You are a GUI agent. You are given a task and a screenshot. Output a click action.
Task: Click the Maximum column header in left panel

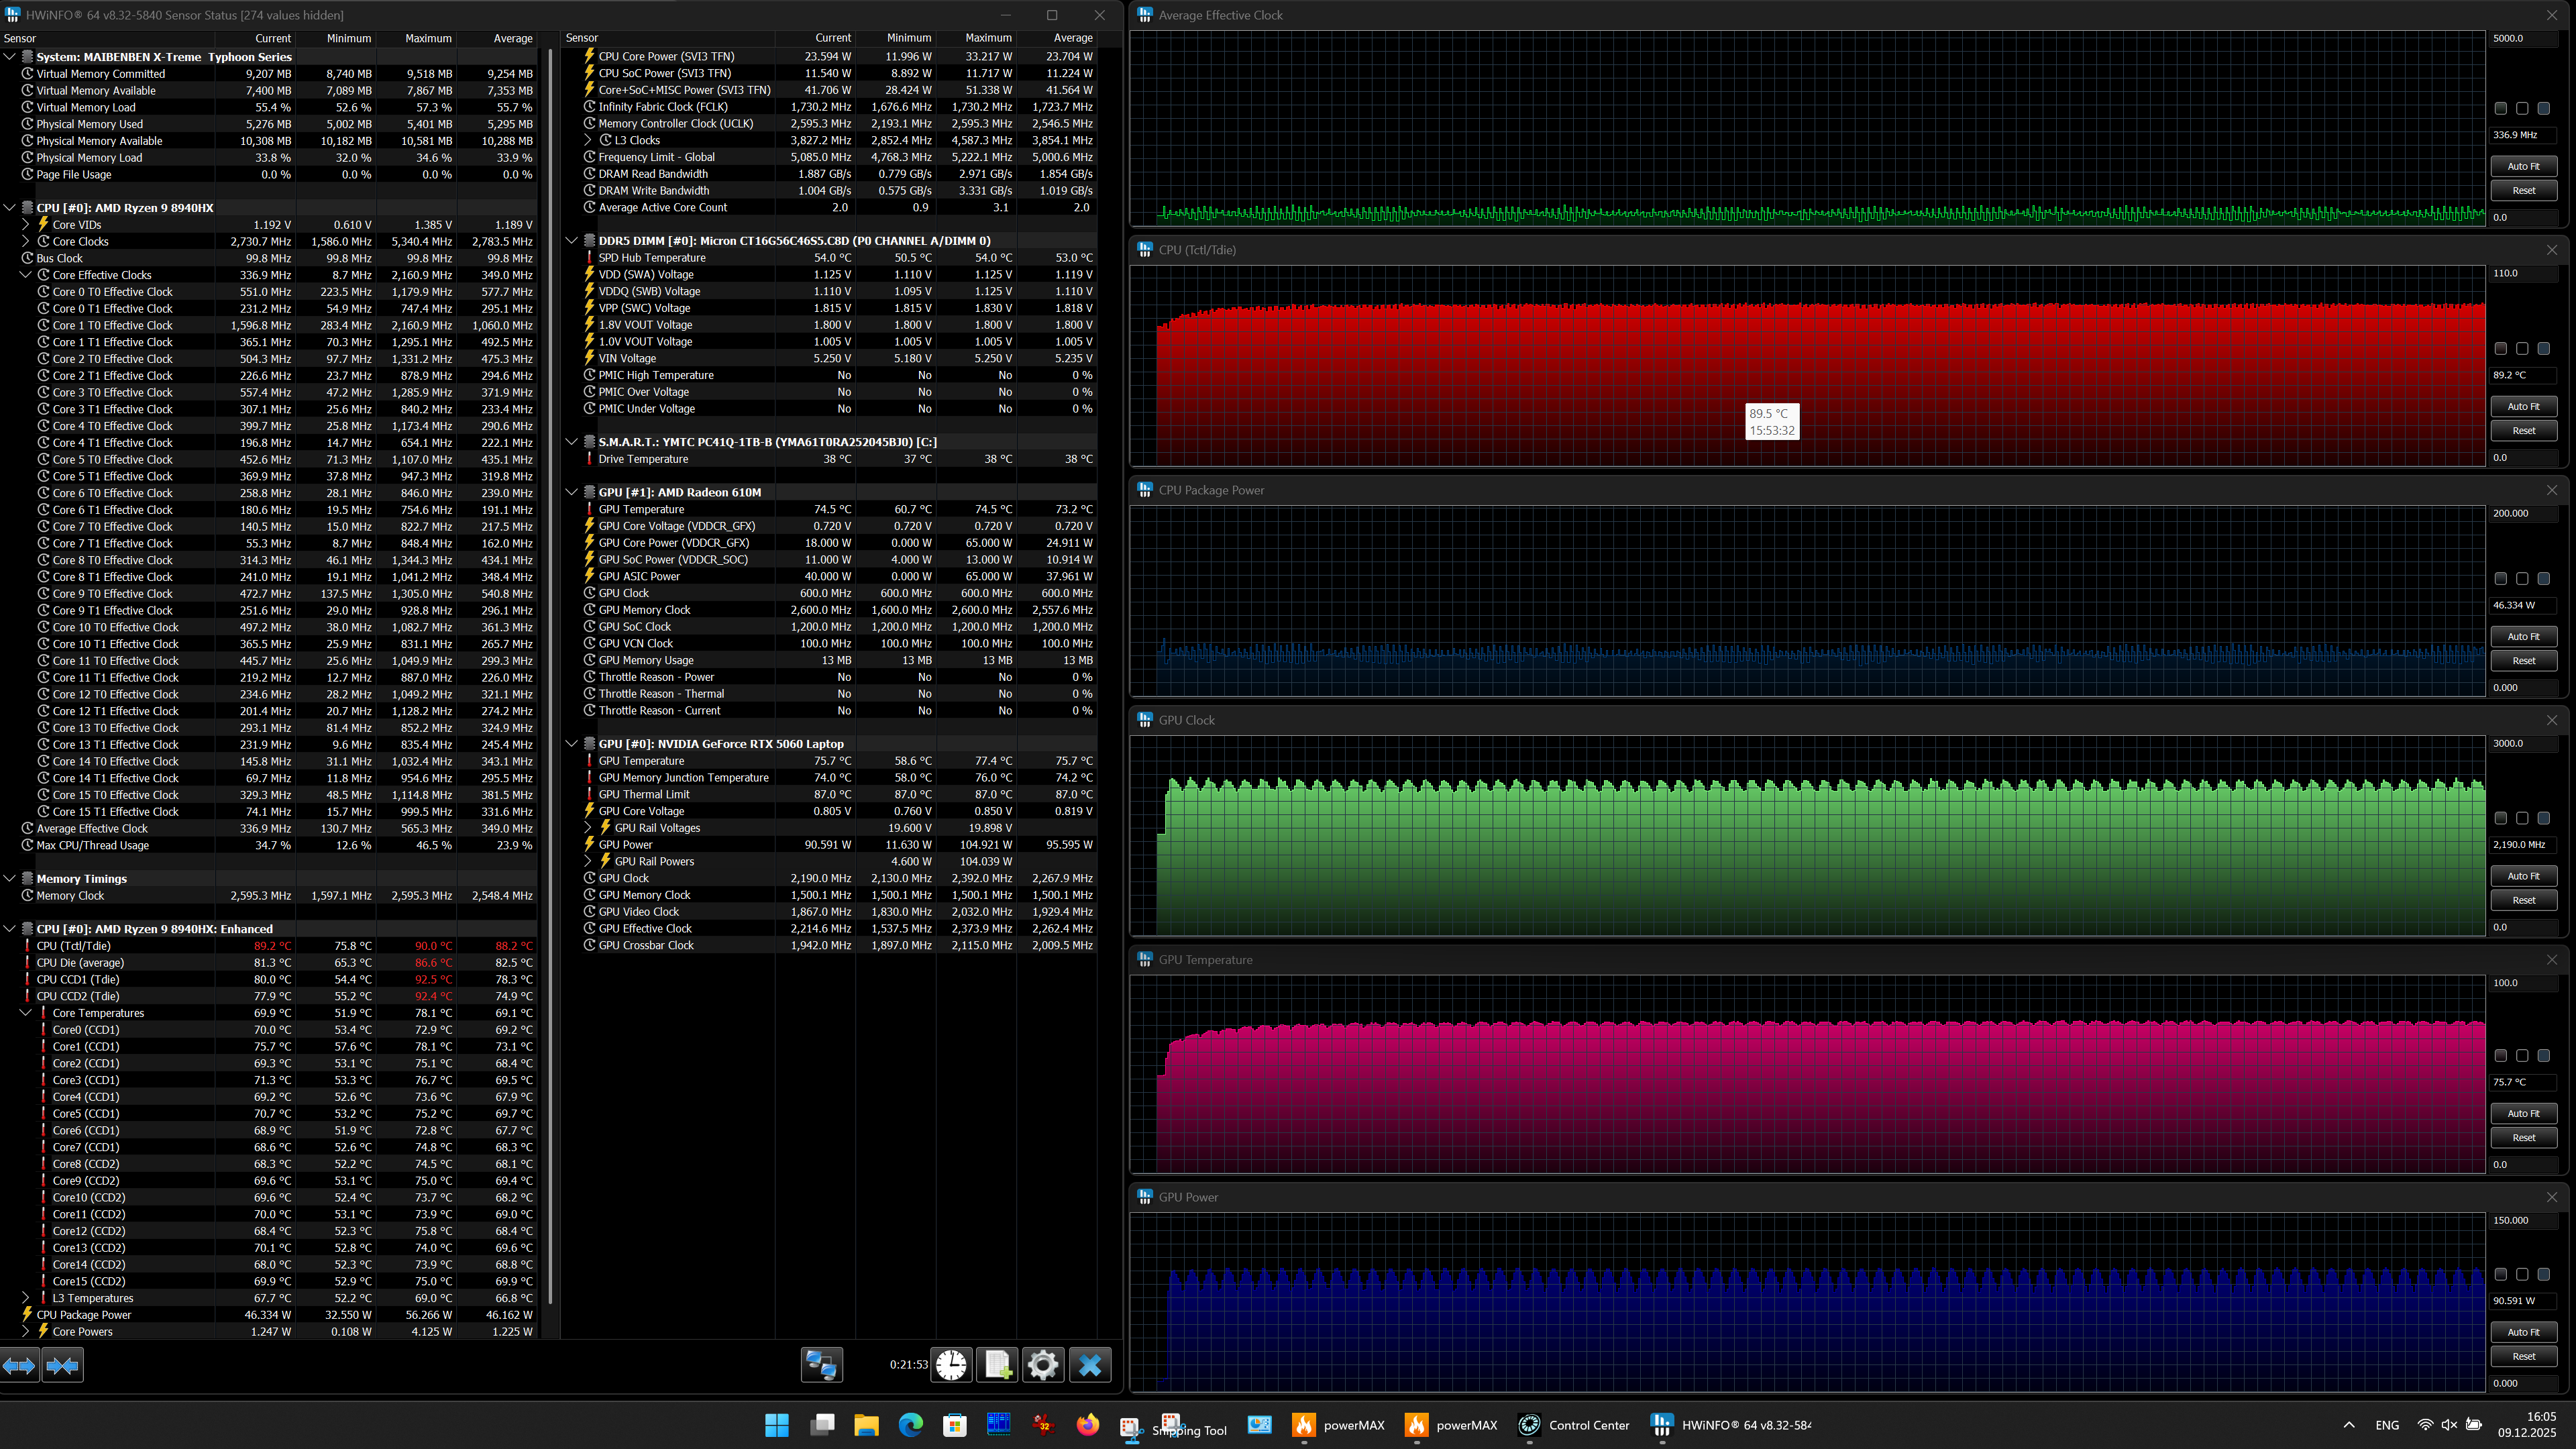pyautogui.click(x=428, y=38)
